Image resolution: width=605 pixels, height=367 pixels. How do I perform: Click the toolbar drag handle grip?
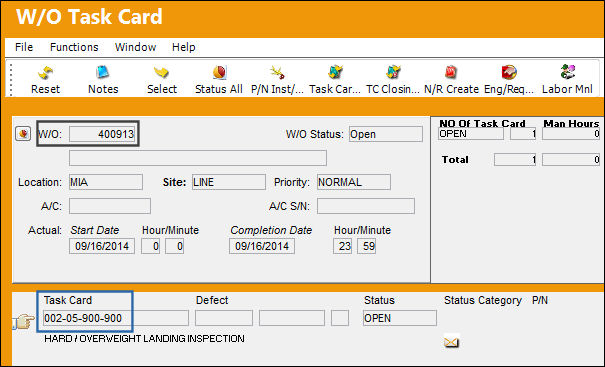[x=11, y=79]
